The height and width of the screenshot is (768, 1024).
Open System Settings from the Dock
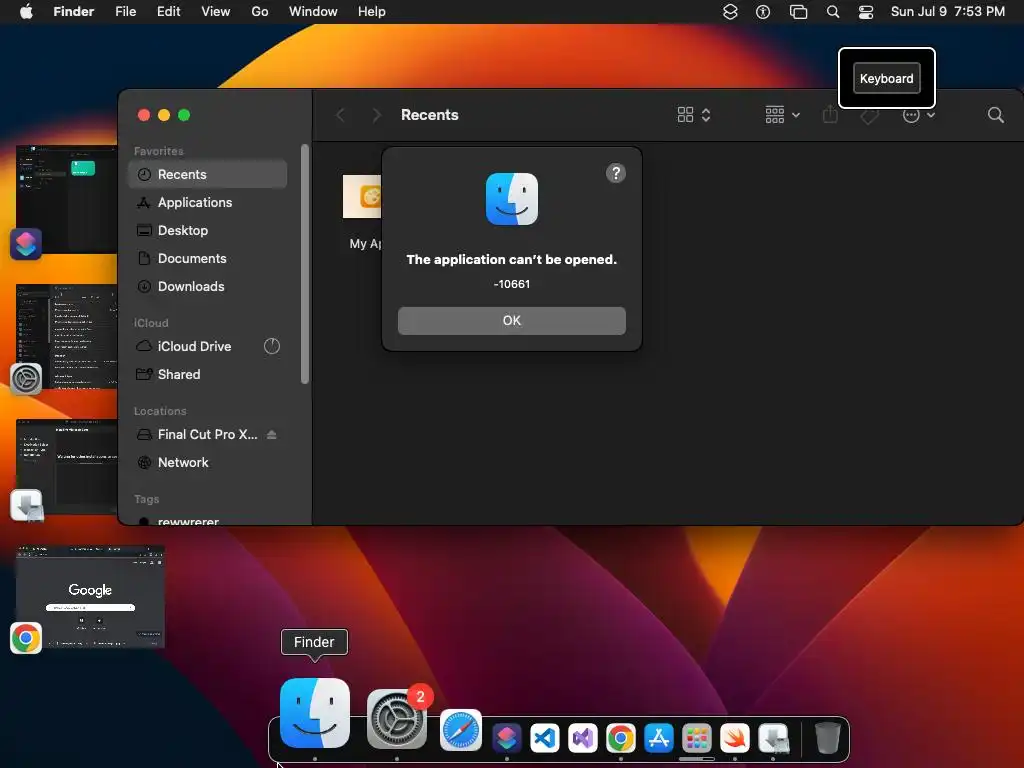pyautogui.click(x=396, y=719)
